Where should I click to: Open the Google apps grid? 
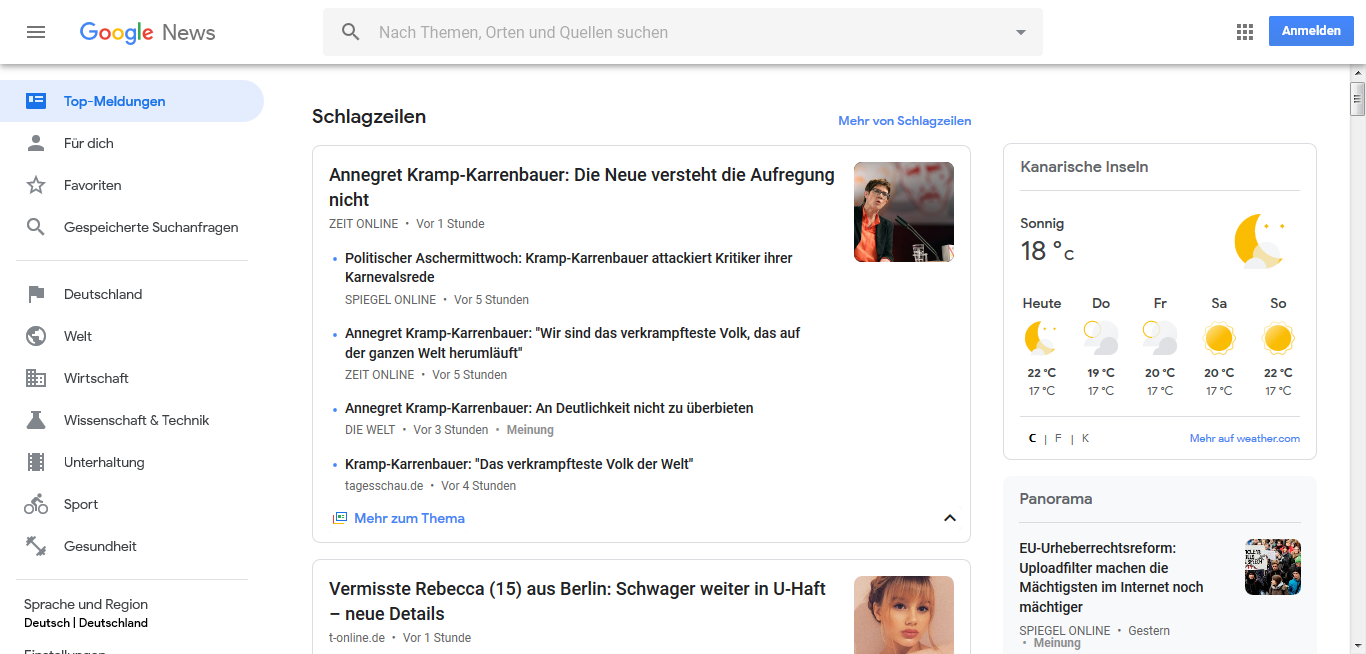click(1245, 32)
